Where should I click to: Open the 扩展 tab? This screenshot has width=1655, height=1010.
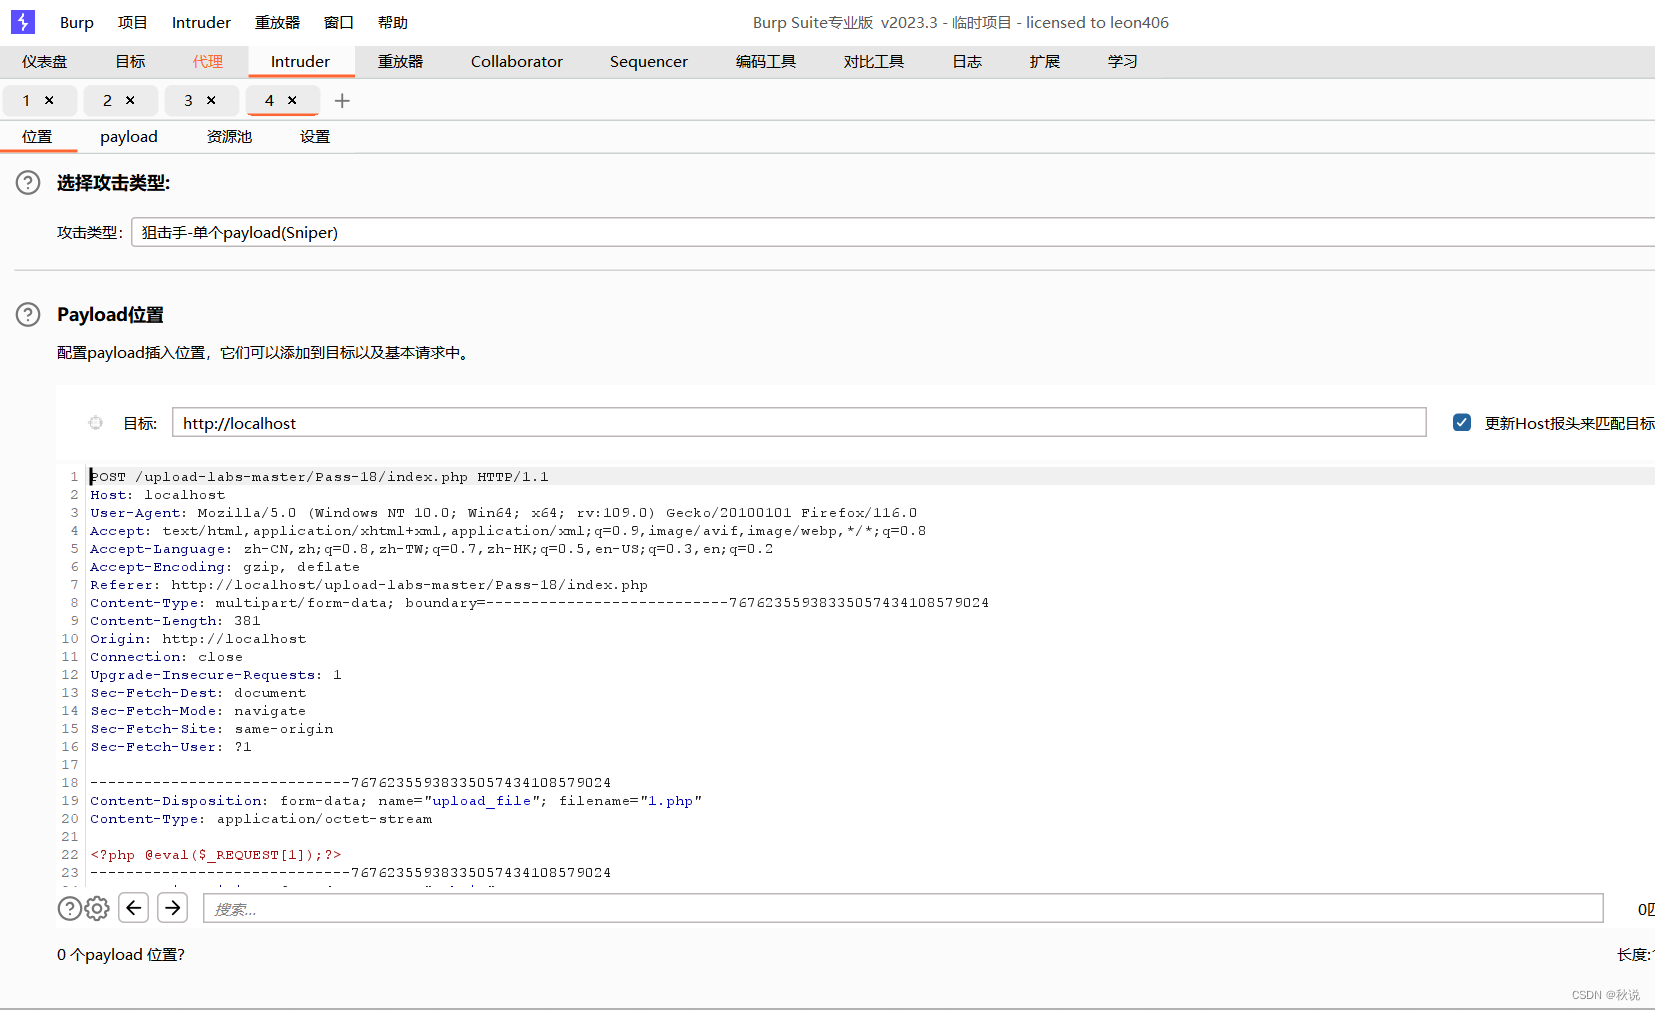pos(1045,61)
